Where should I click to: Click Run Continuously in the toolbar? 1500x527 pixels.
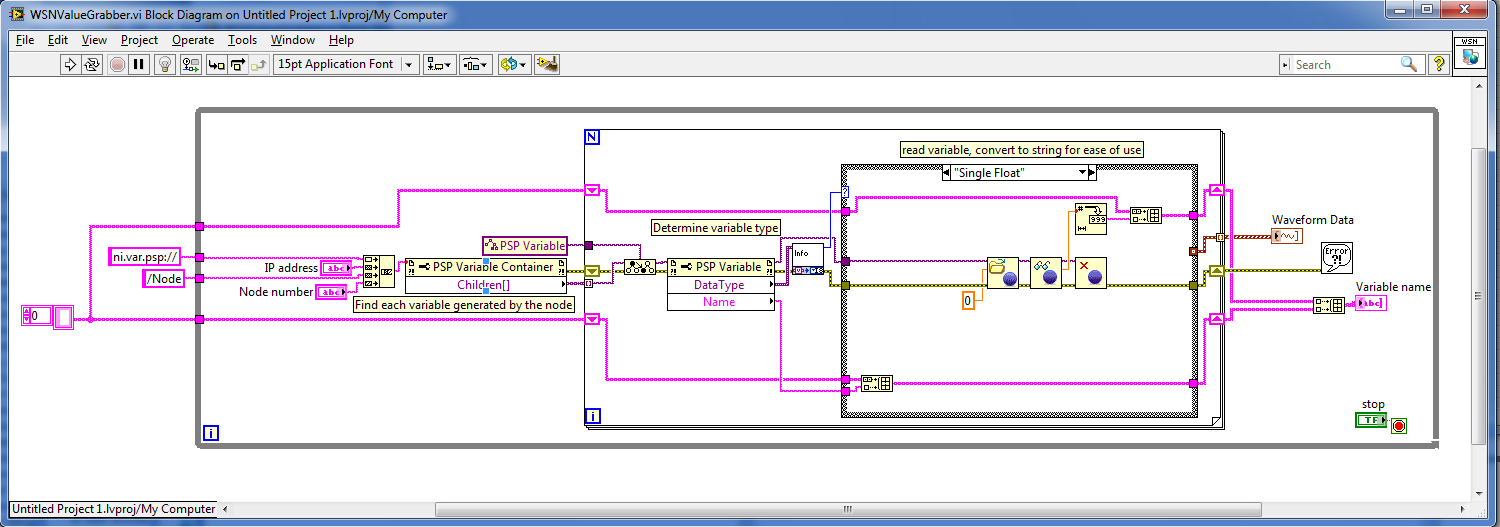tap(92, 64)
